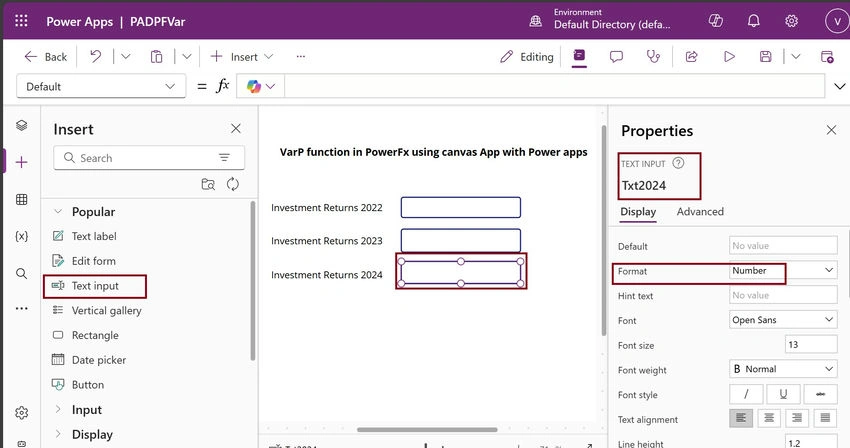Click the get more components icon

208,184
